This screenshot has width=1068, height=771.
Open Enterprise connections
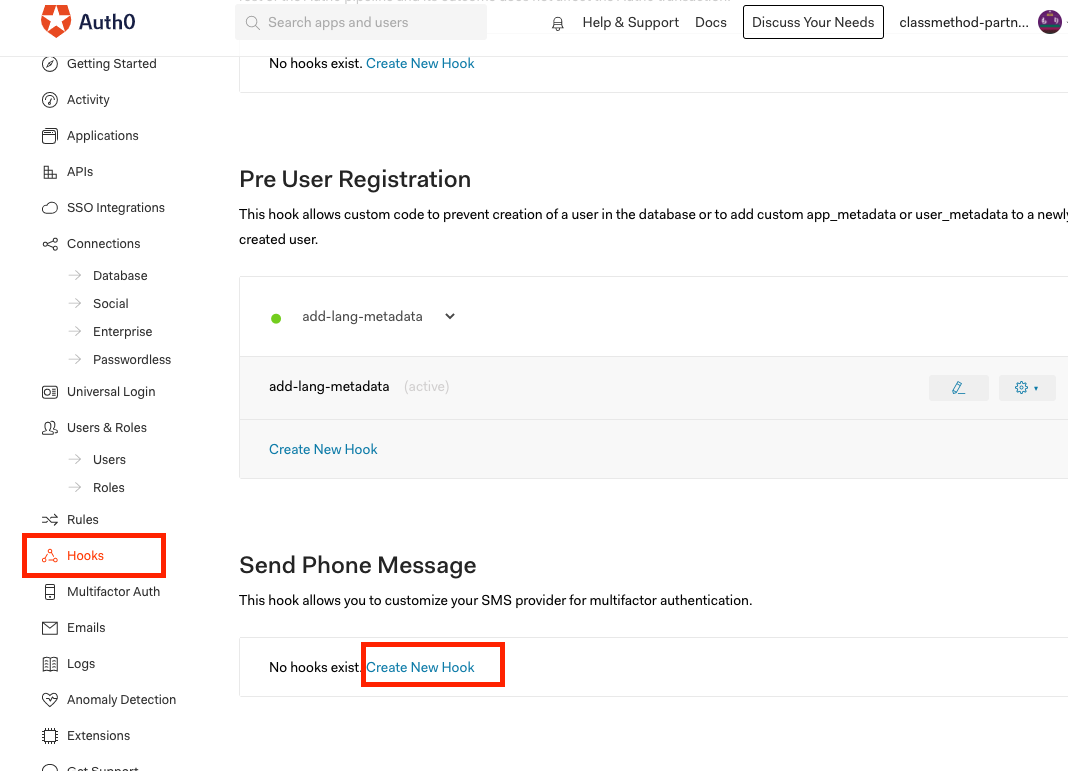pyautogui.click(x=123, y=332)
